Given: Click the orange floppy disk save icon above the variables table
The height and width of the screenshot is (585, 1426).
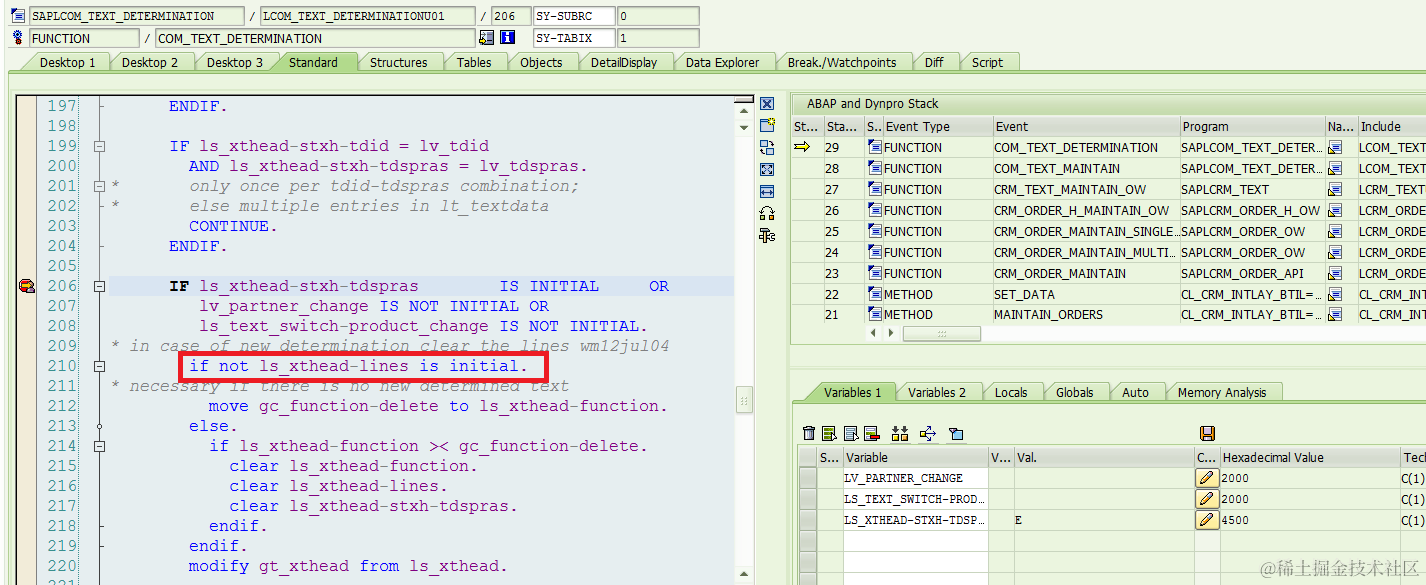Looking at the screenshot, I should click(x=1207, y=433).
